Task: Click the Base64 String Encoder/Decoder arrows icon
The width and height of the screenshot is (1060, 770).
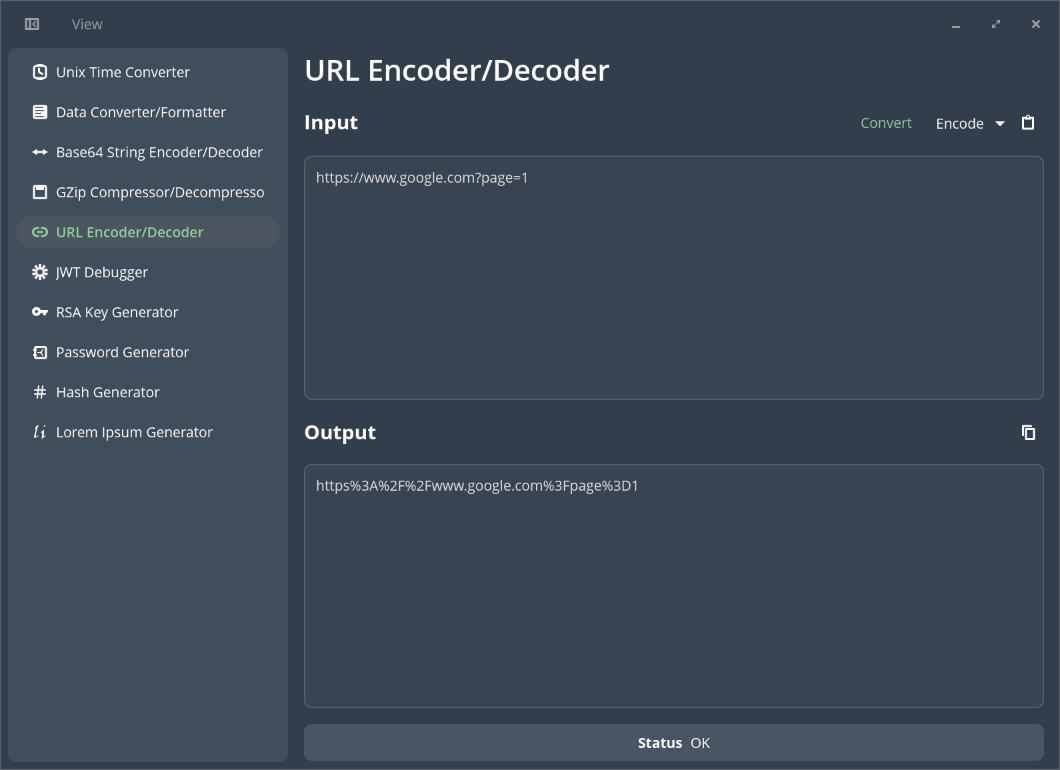Action: click(40, 152)
